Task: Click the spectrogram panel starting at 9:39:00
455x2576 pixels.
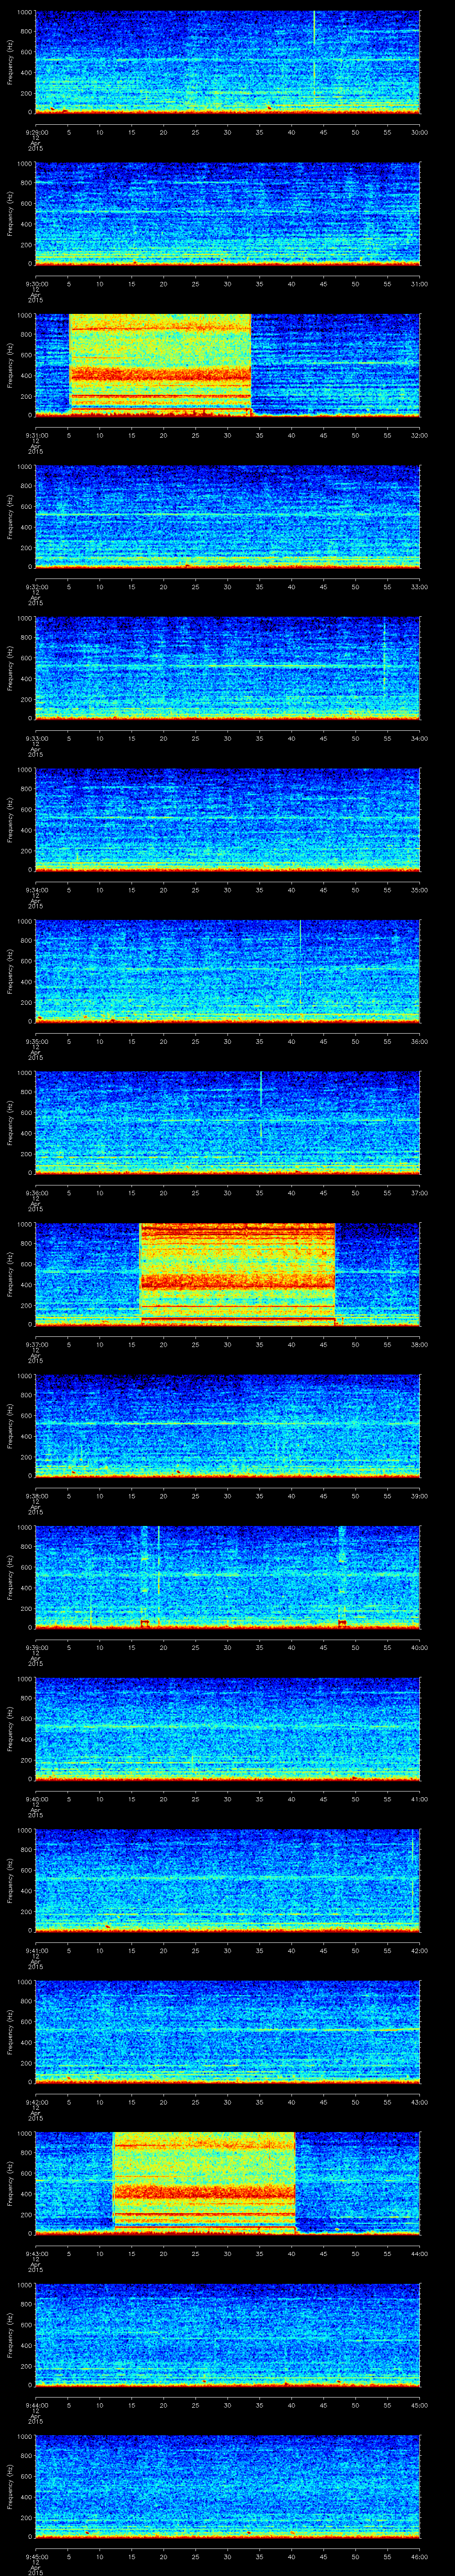Action: (228, 1578)
